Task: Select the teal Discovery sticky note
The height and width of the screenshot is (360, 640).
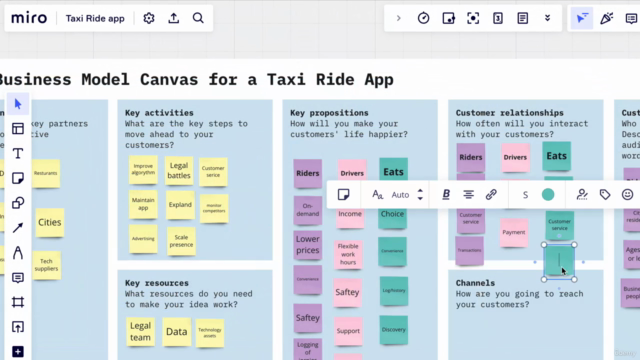Action: (x=393, y=330)
